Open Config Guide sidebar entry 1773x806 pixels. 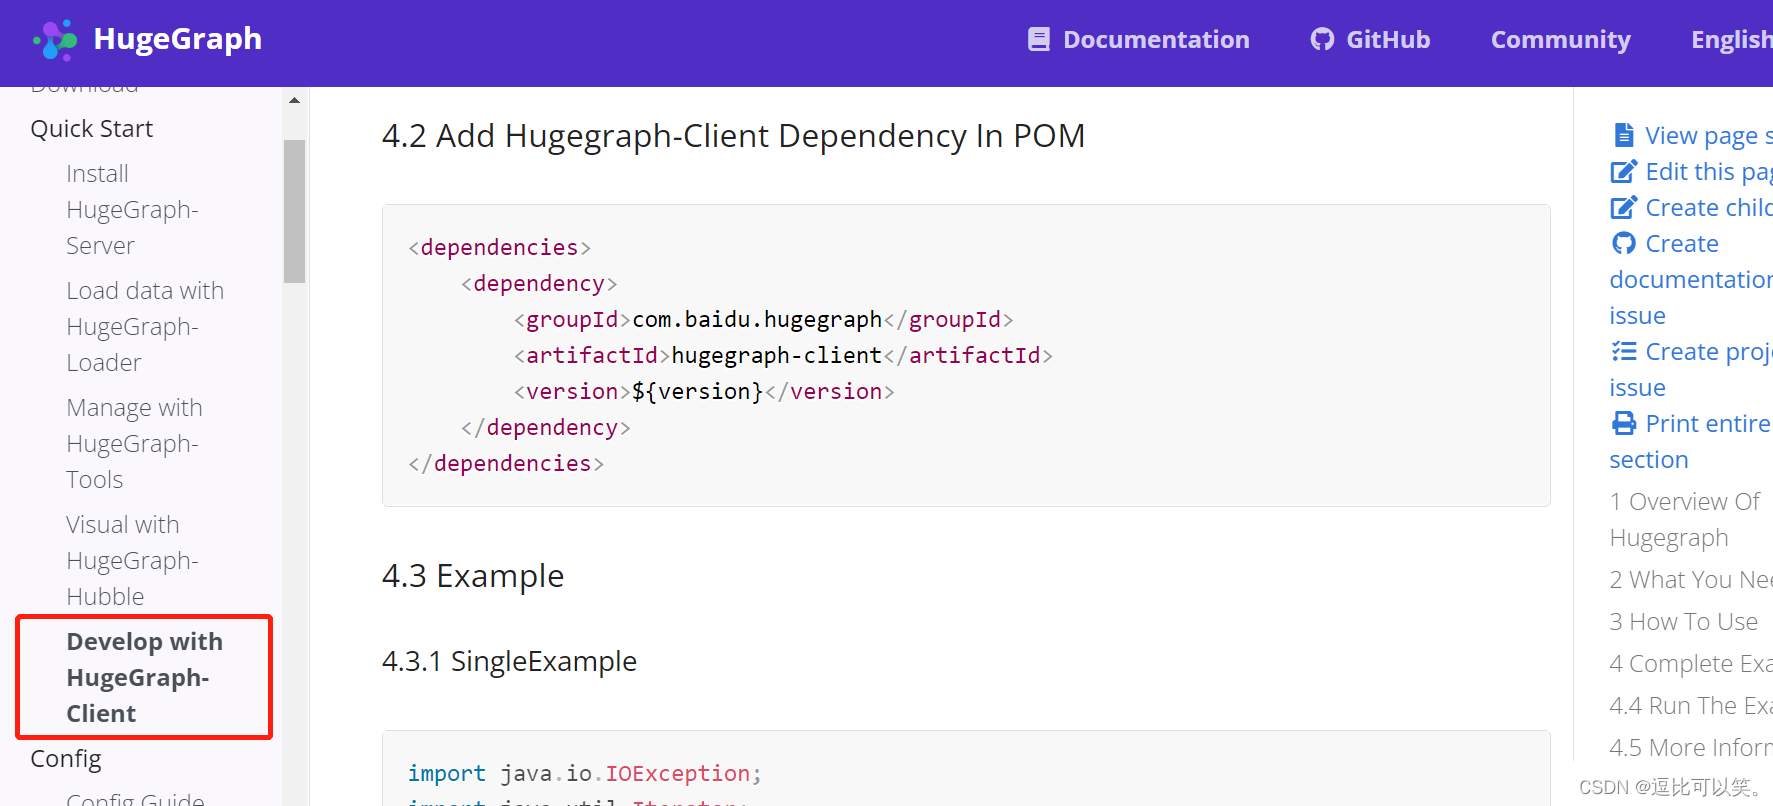point(135,798)
